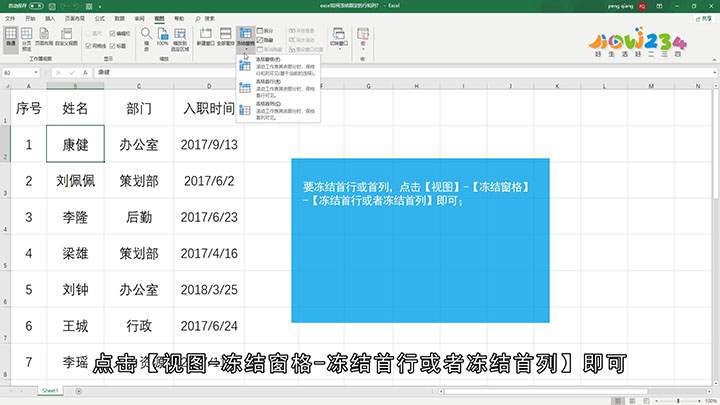Select the cell with date 2017/6/23
The width and height of the screenshot is (720, 405).
(x=209, y=217)
